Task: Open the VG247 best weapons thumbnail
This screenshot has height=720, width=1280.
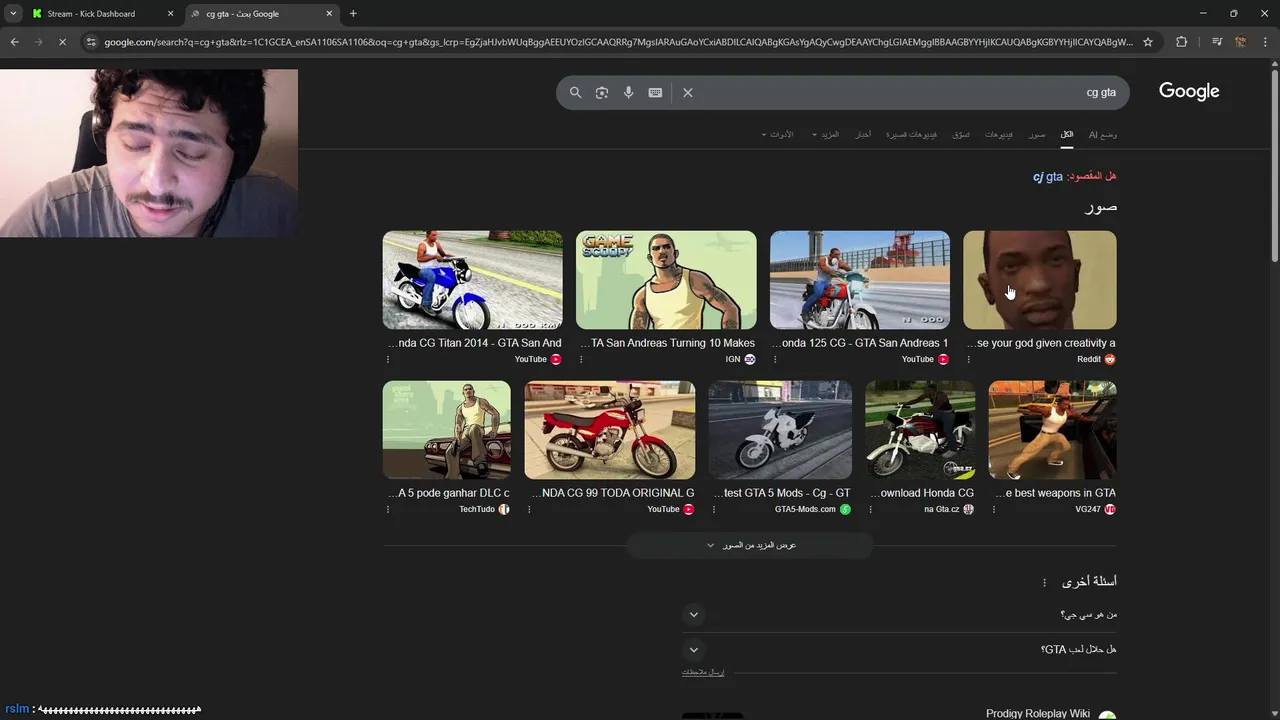Action: click(x=1052, y=430)
